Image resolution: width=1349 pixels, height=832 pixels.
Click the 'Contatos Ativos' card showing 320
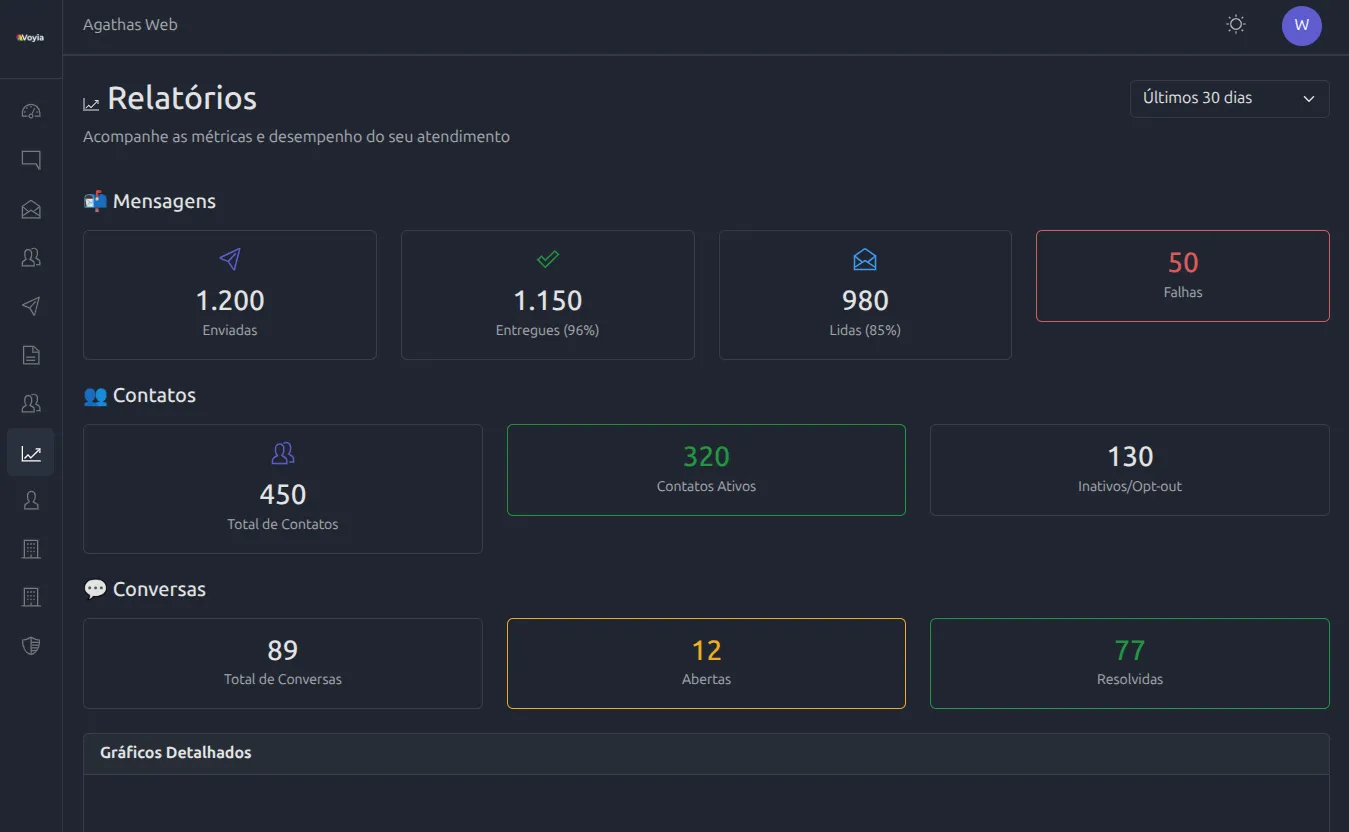point(706,470)
